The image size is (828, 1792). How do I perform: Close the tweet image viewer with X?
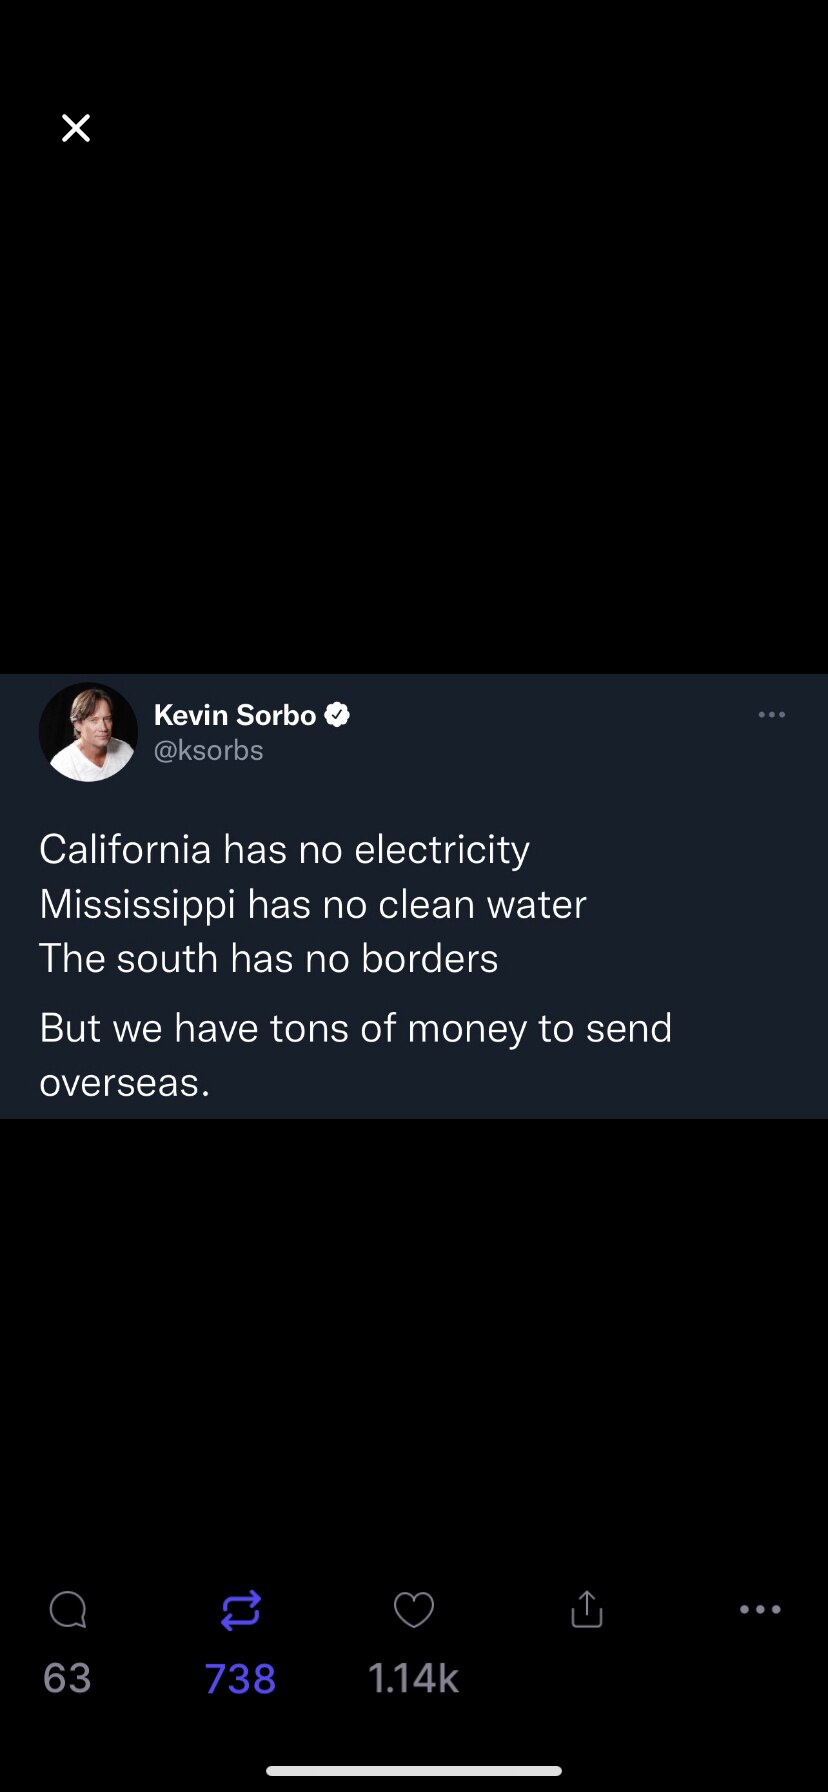[76, 128]
